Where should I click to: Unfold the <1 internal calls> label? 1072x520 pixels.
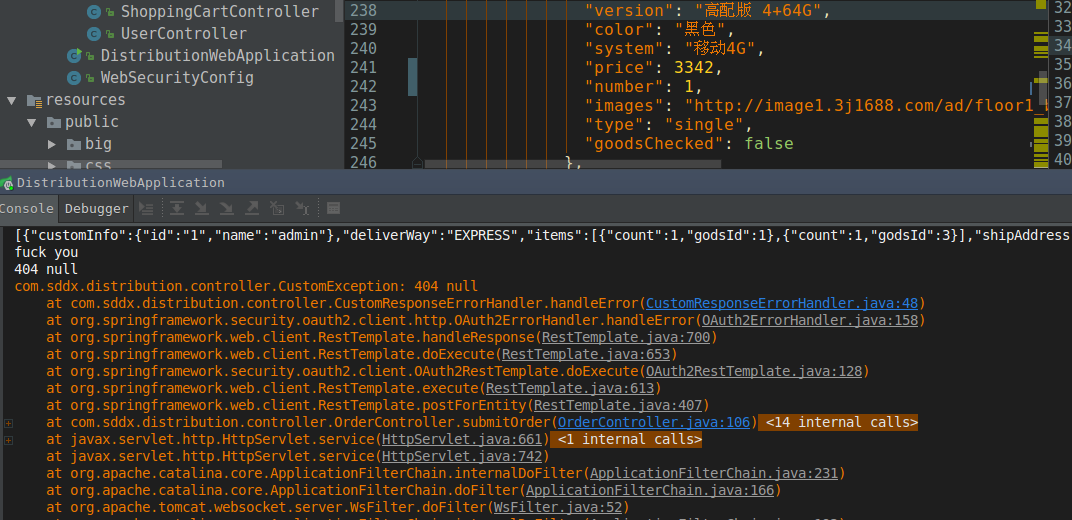[x=626, y=439]
